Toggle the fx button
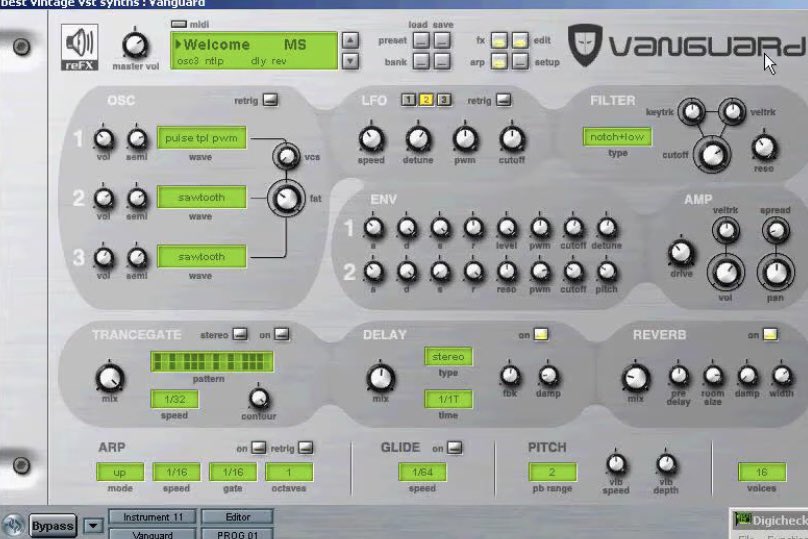The image size is (808, 539). coord(498,40)
